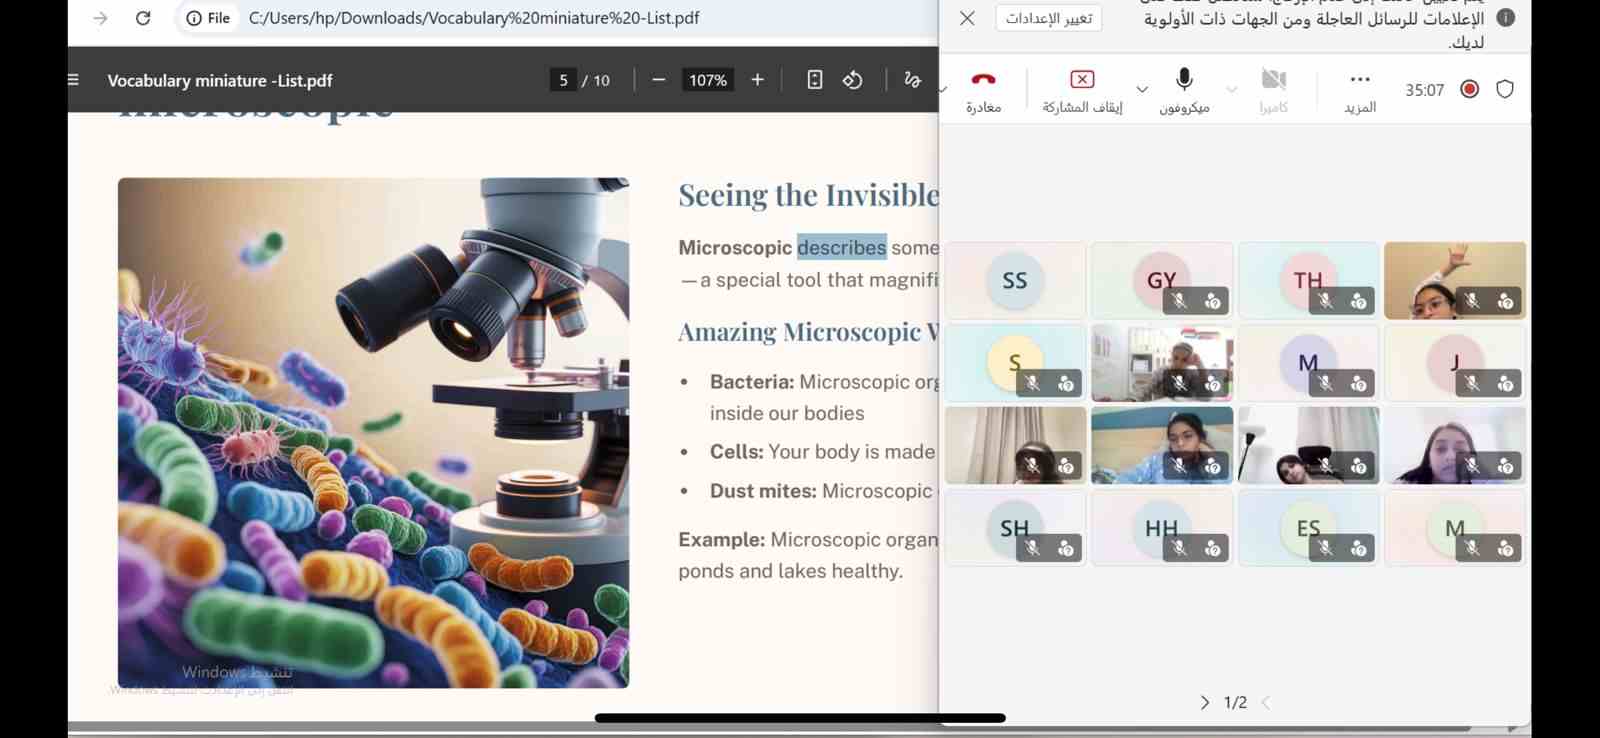
Task: Reload the PDF page in browser
Action: coord(143,18)
